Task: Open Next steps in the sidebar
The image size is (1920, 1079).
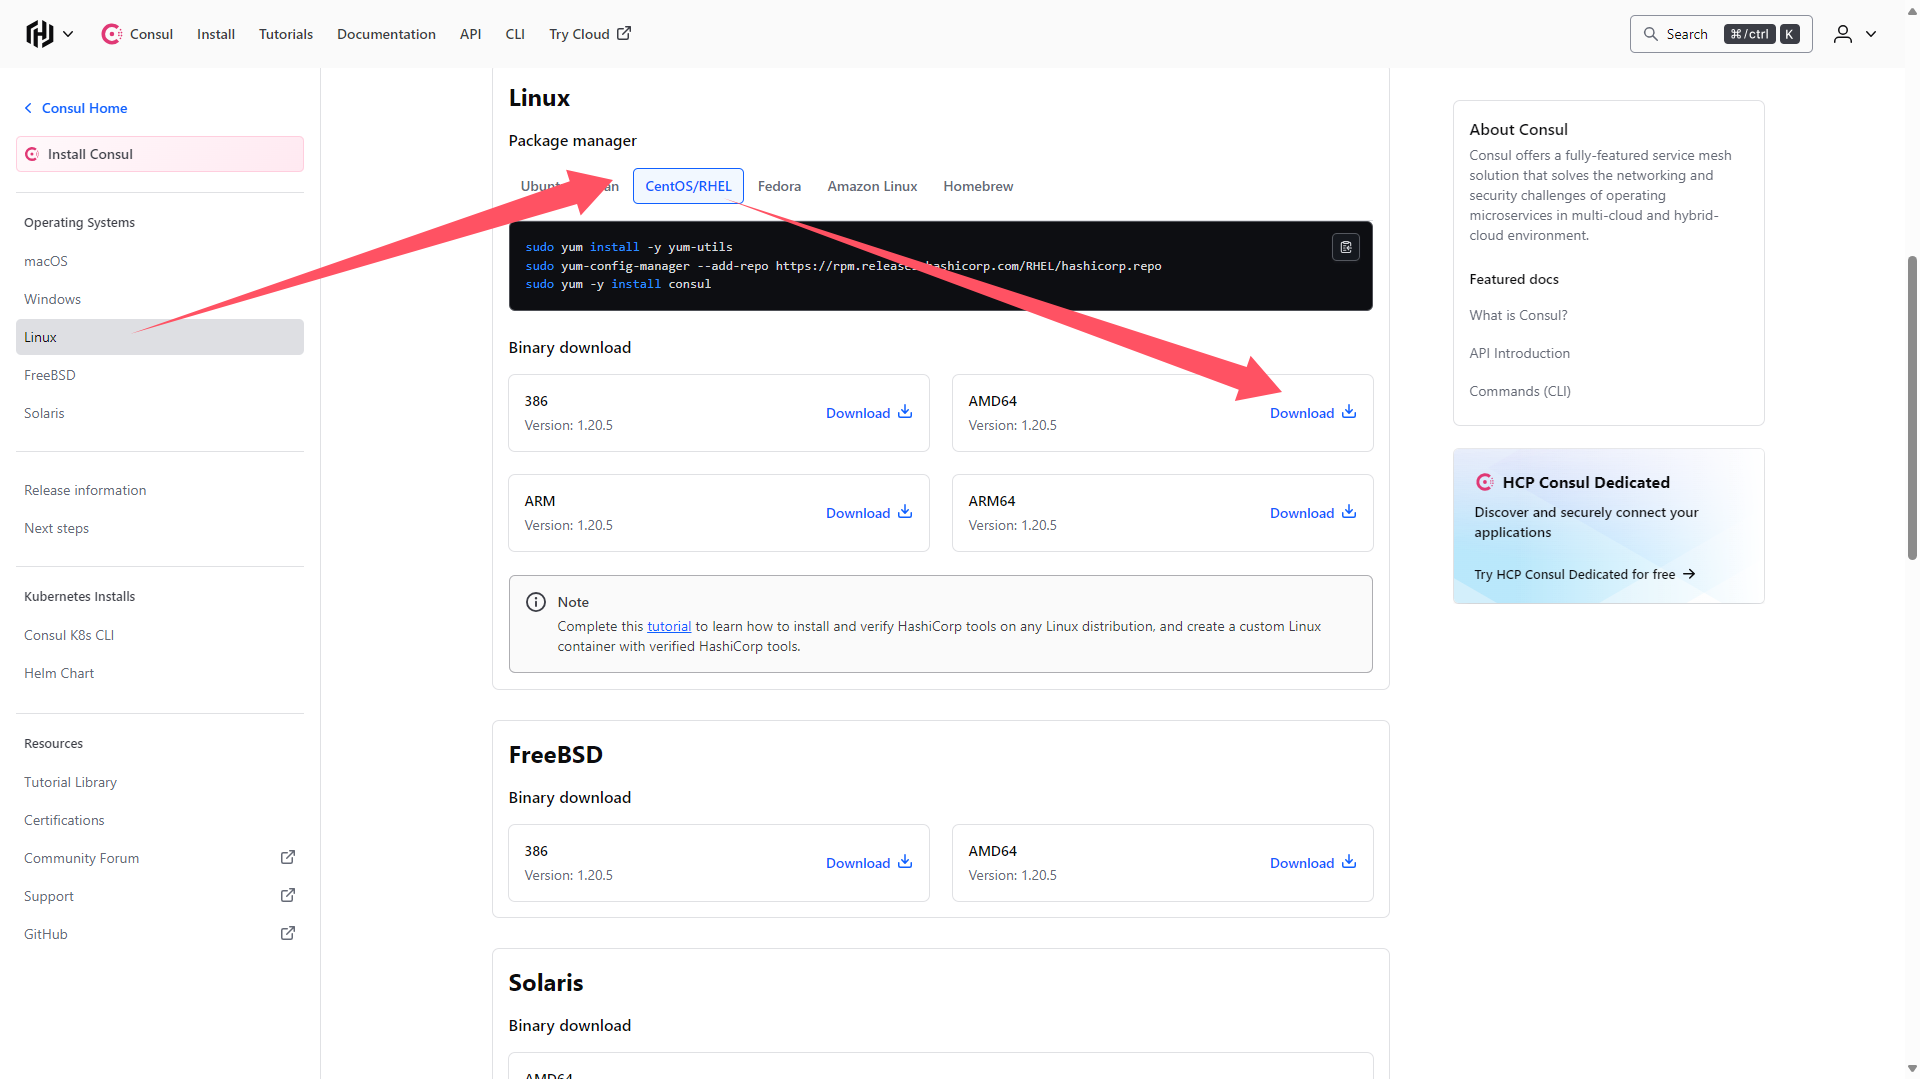Action: pos(56,528)
